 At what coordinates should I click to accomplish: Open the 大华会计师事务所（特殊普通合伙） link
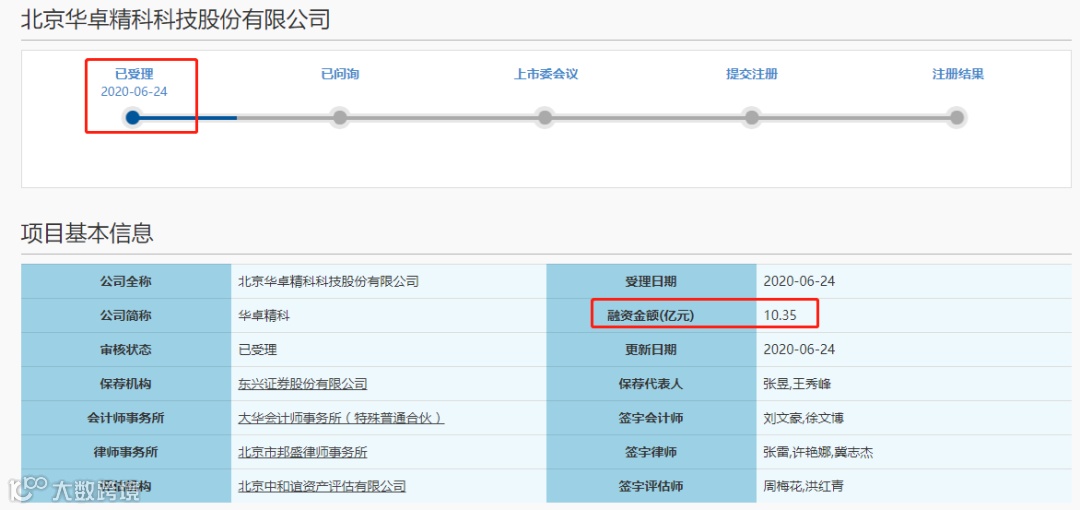pos(340,418)
